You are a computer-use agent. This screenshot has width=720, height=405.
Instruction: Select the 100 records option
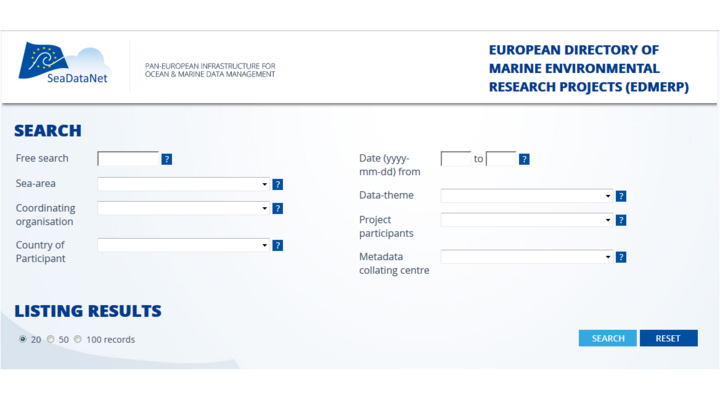(x=78, y=339)
